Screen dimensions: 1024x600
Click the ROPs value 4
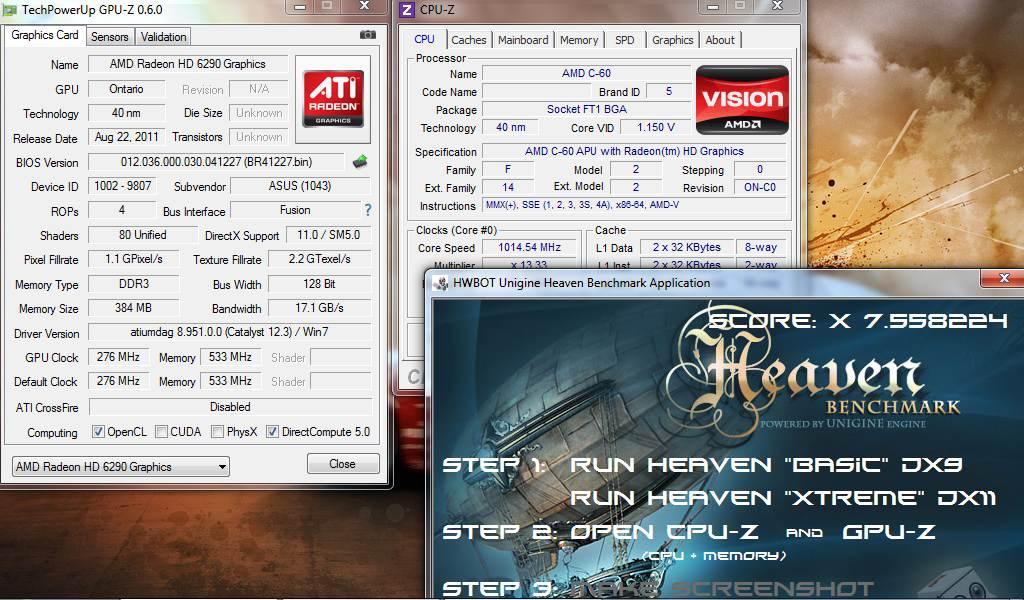[x=122, y=210]
